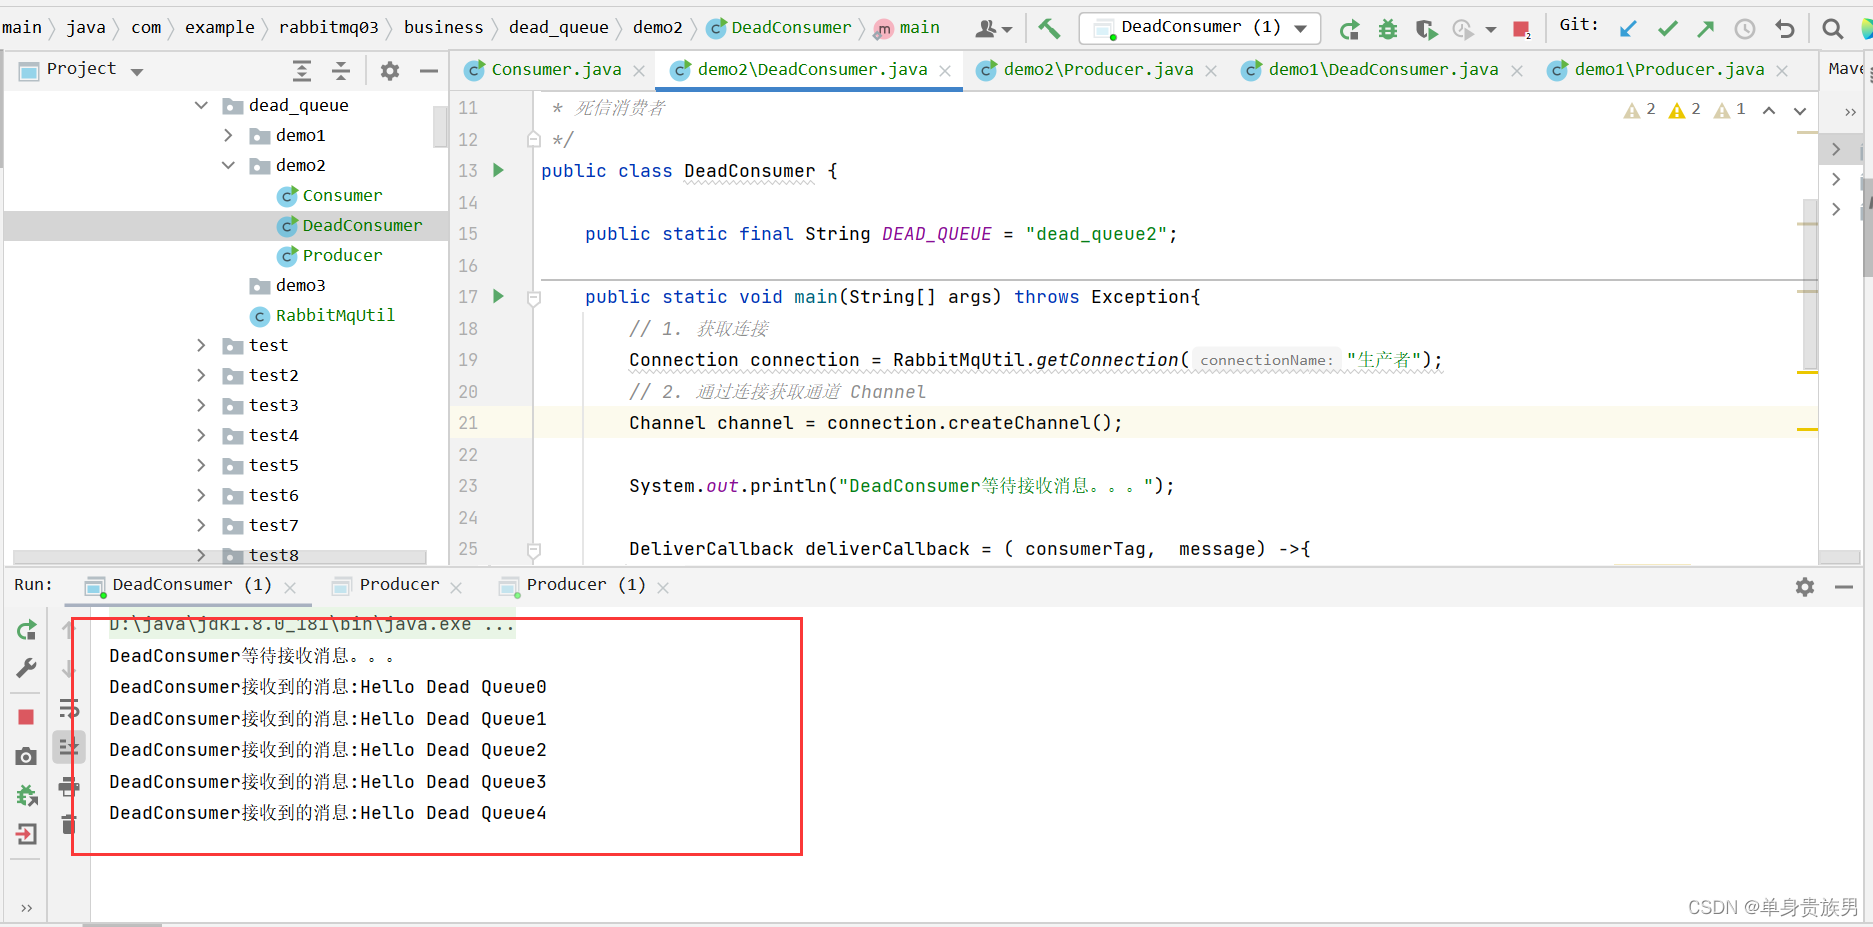Open Git history clock icon

point(1745,29)
